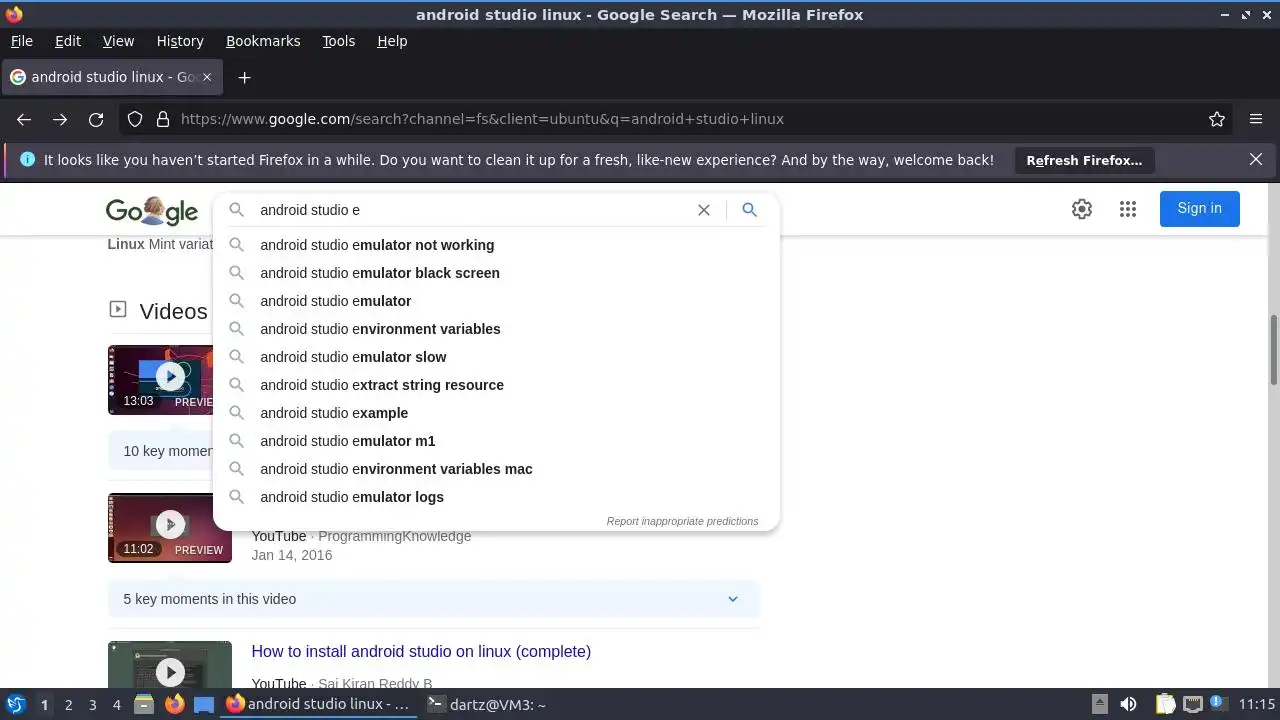Image resolution: width=1280 pixels, height=720 pixels.
Task: Click the blue magnifier search button
Action: [749, 210]
